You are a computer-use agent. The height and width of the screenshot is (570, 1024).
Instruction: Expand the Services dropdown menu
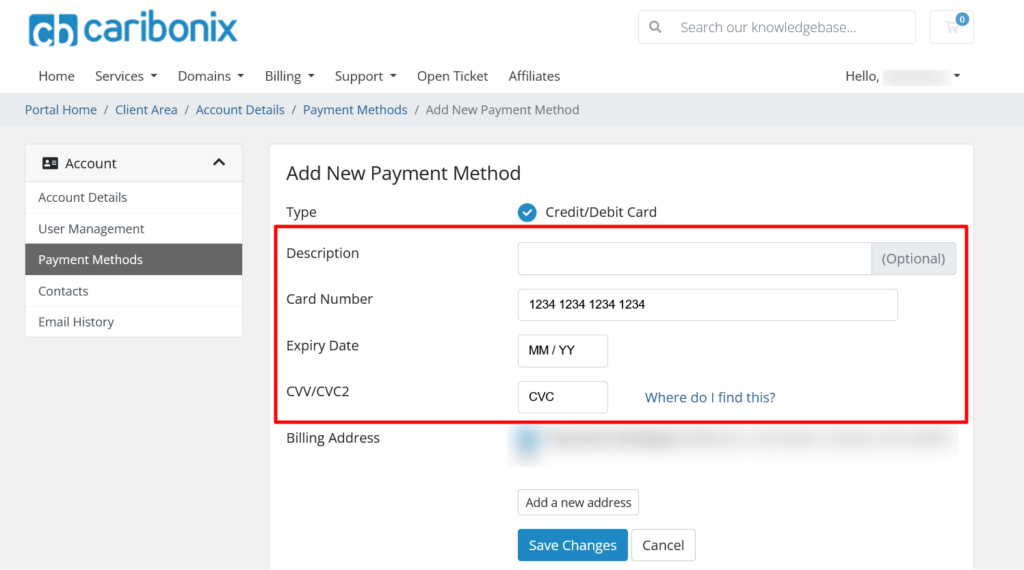coord(126,76)
